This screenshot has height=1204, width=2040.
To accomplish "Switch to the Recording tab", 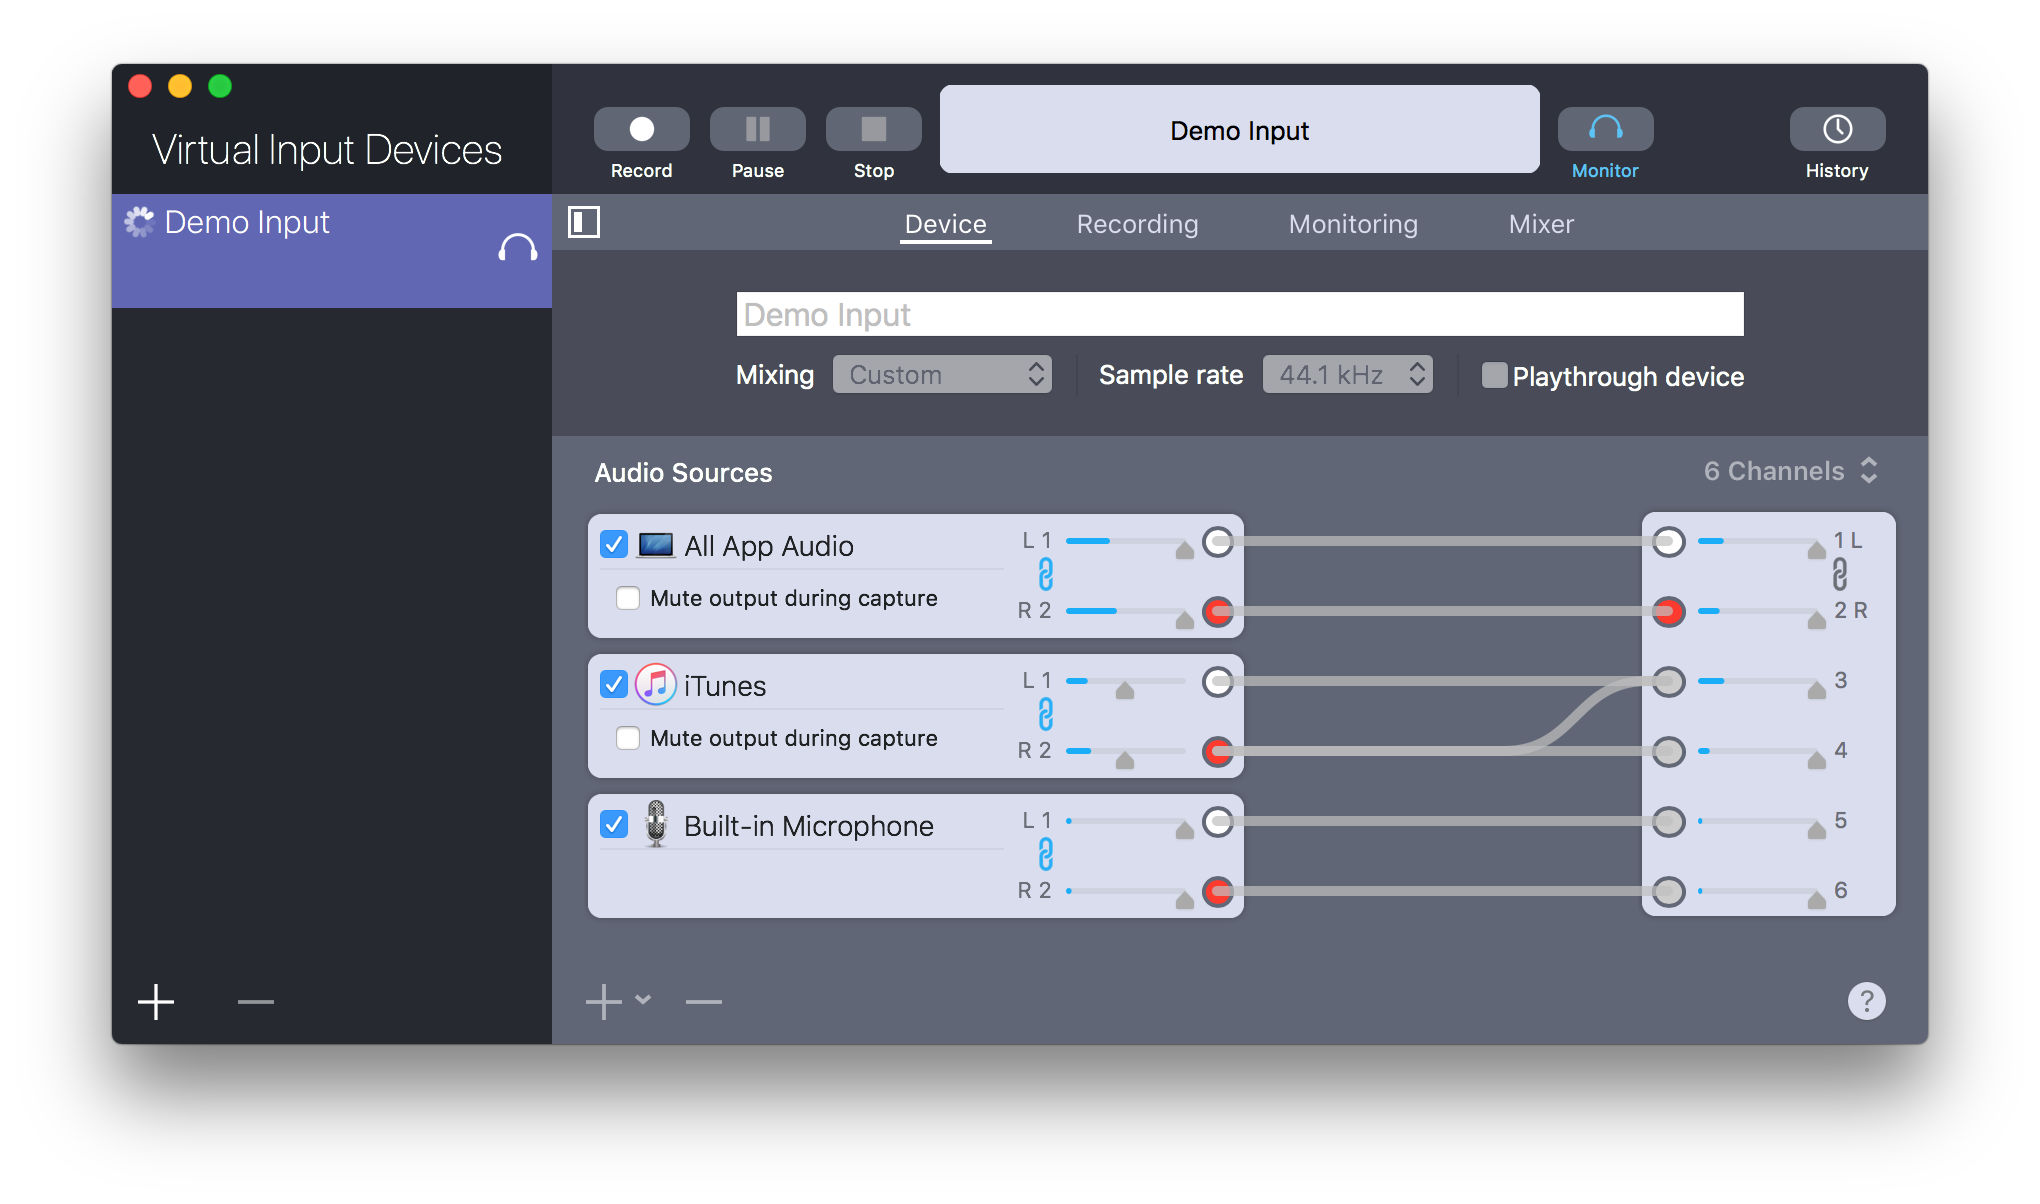I will [x=1137, y=224].
